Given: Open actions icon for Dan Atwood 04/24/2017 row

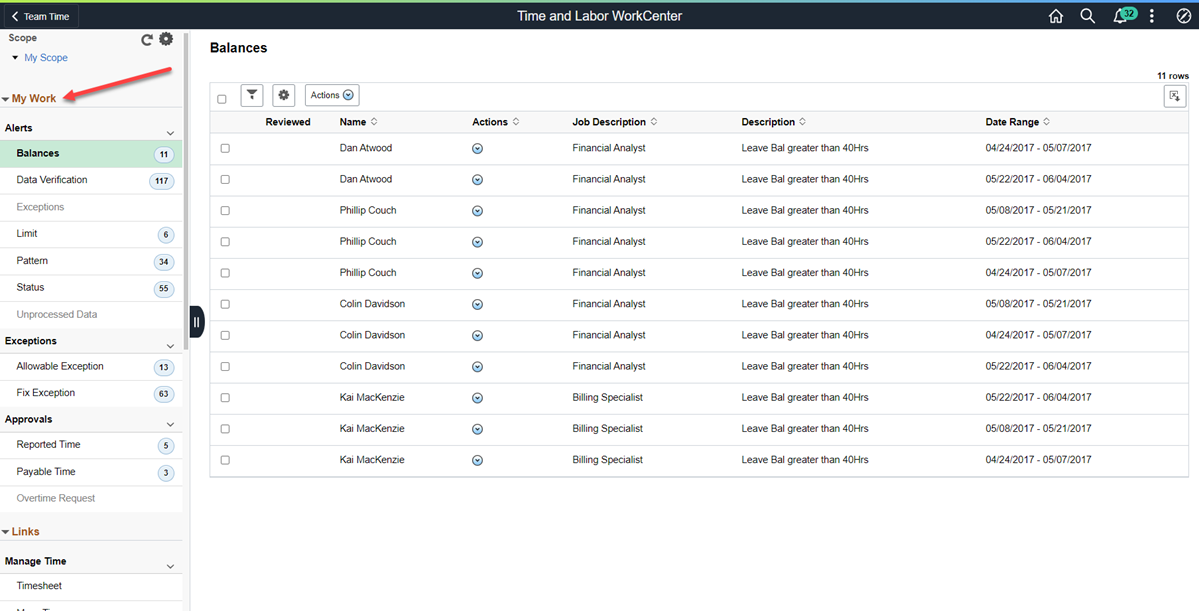Looking at the screenshot, I should (477, 148).
